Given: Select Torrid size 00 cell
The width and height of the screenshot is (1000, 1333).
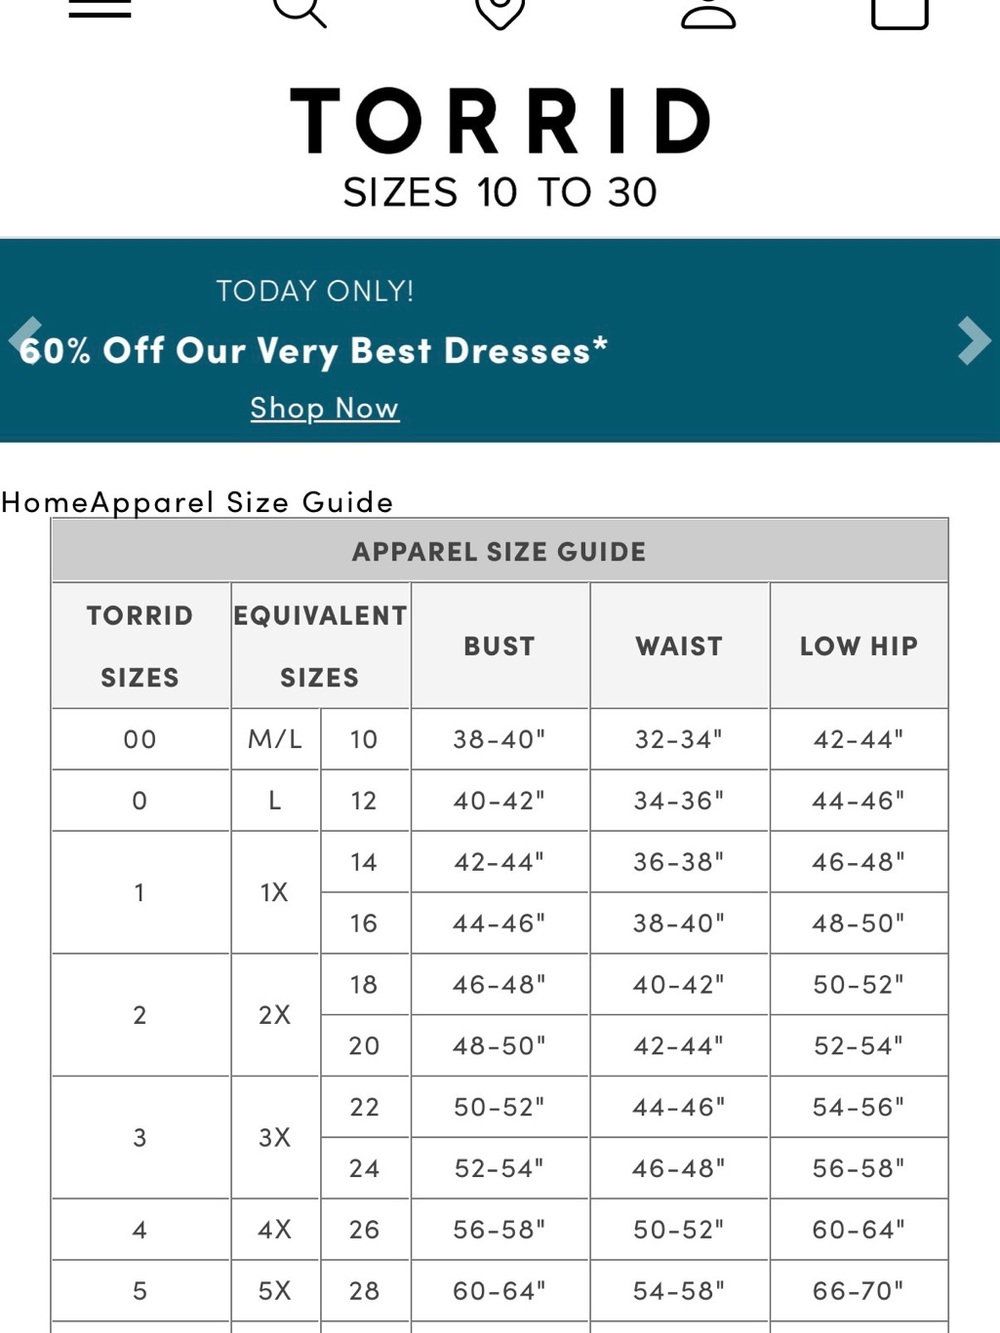Looking at the screenshot, I should pos(140,739).
